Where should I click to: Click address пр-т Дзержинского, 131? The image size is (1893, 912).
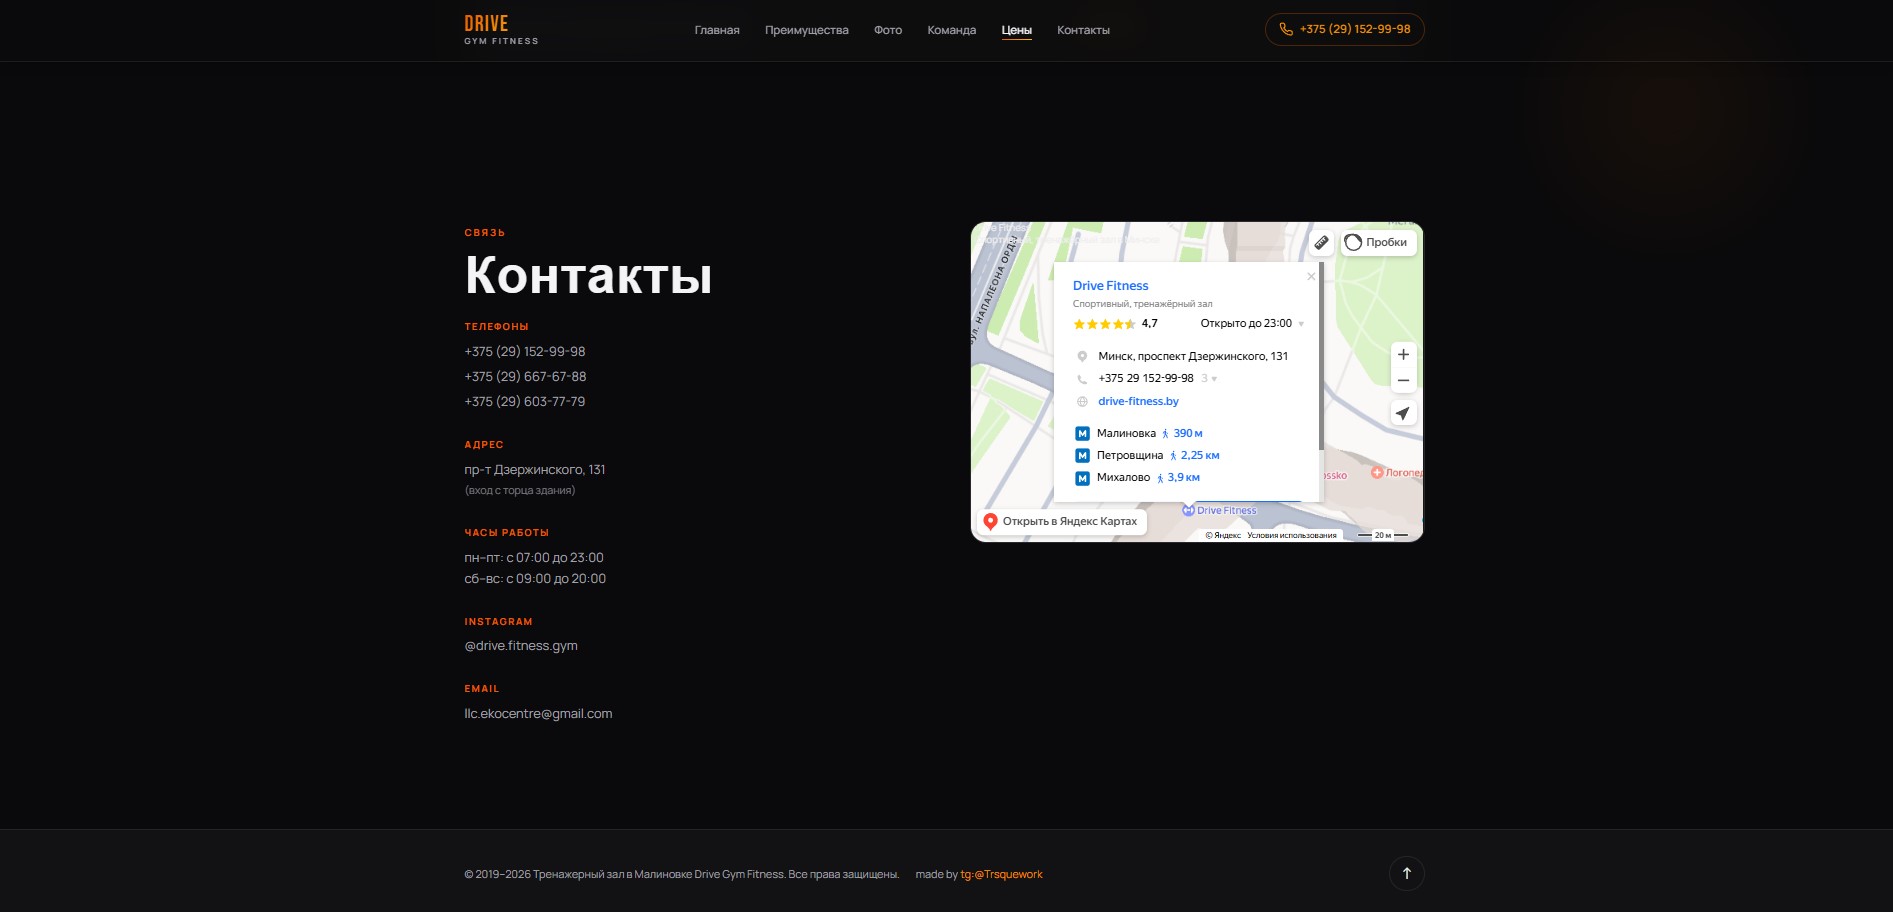[535, 470]
